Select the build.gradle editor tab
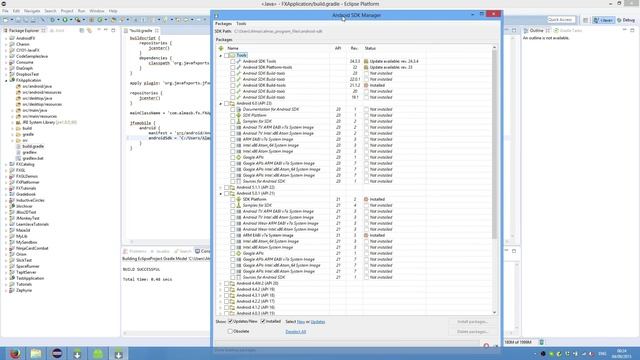 (x=141, y=31)
